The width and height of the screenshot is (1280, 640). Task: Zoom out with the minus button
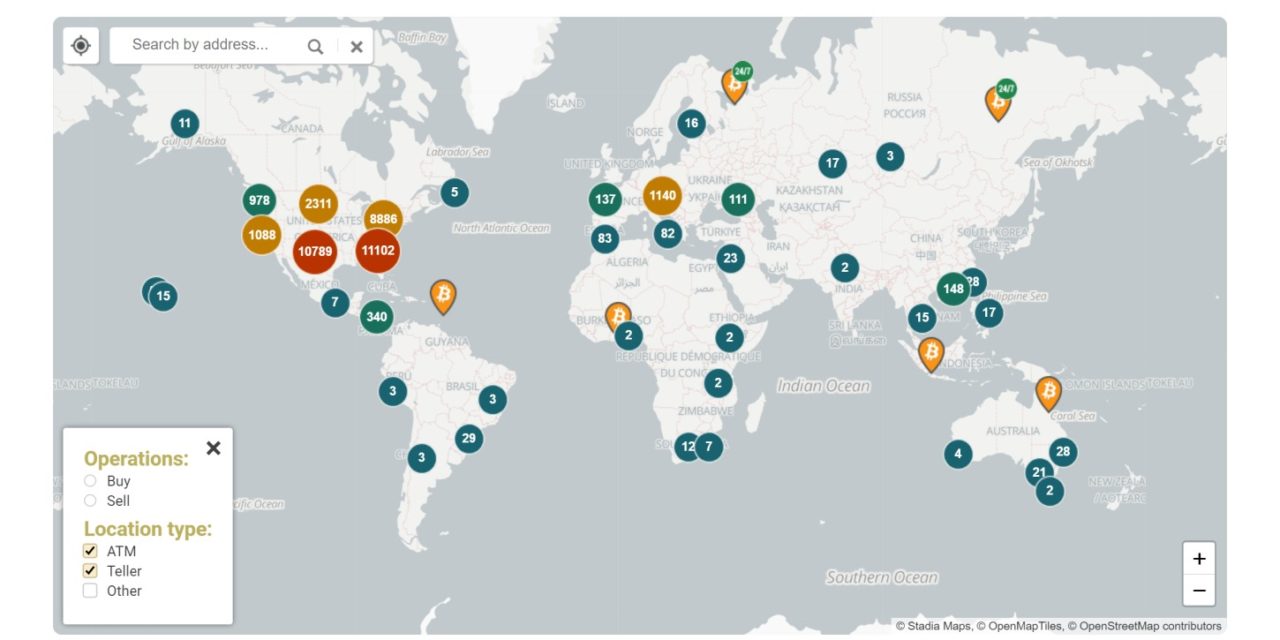pos(1199,590)
